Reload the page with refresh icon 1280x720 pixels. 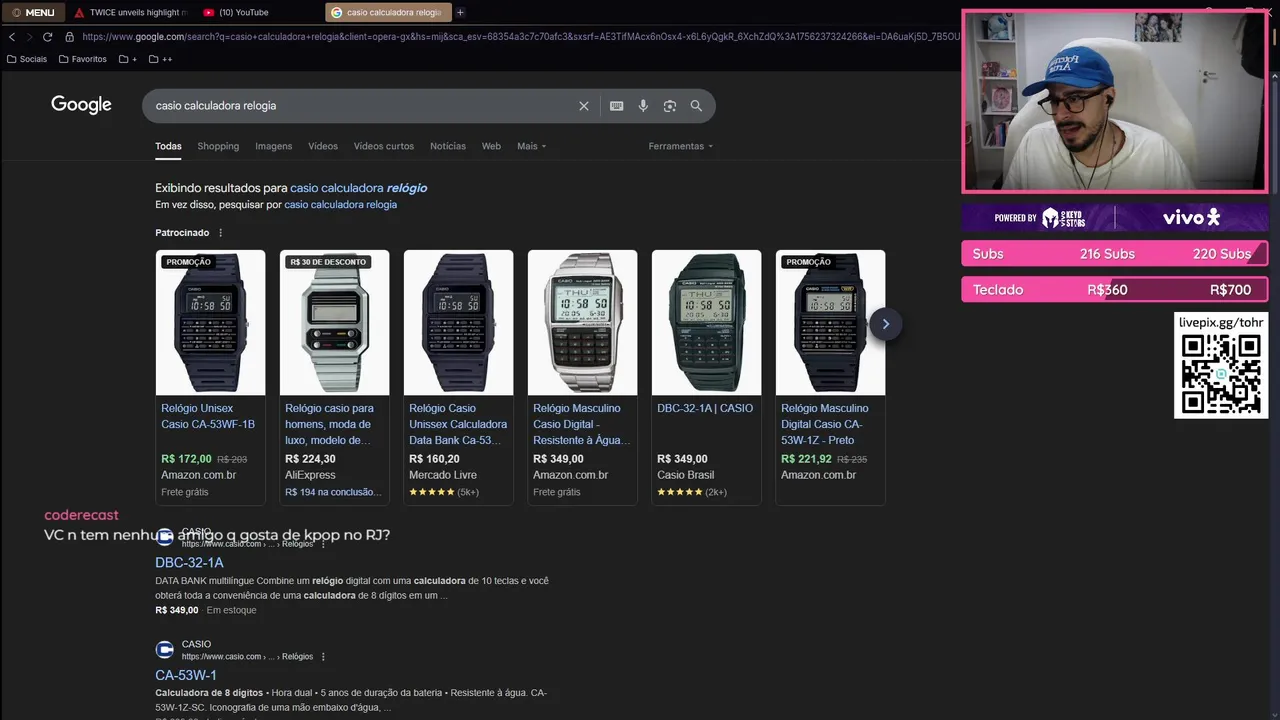48,37
